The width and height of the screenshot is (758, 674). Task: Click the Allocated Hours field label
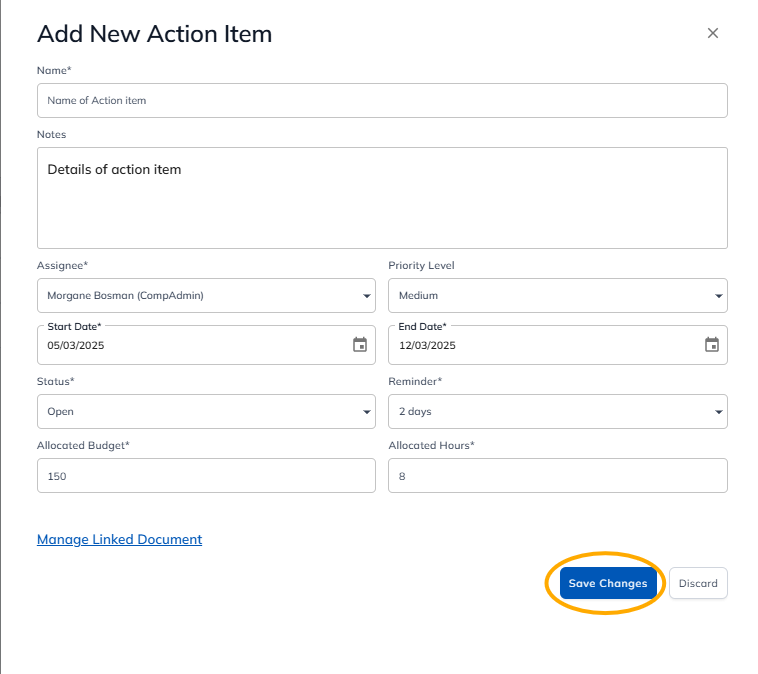coord(430,446)
